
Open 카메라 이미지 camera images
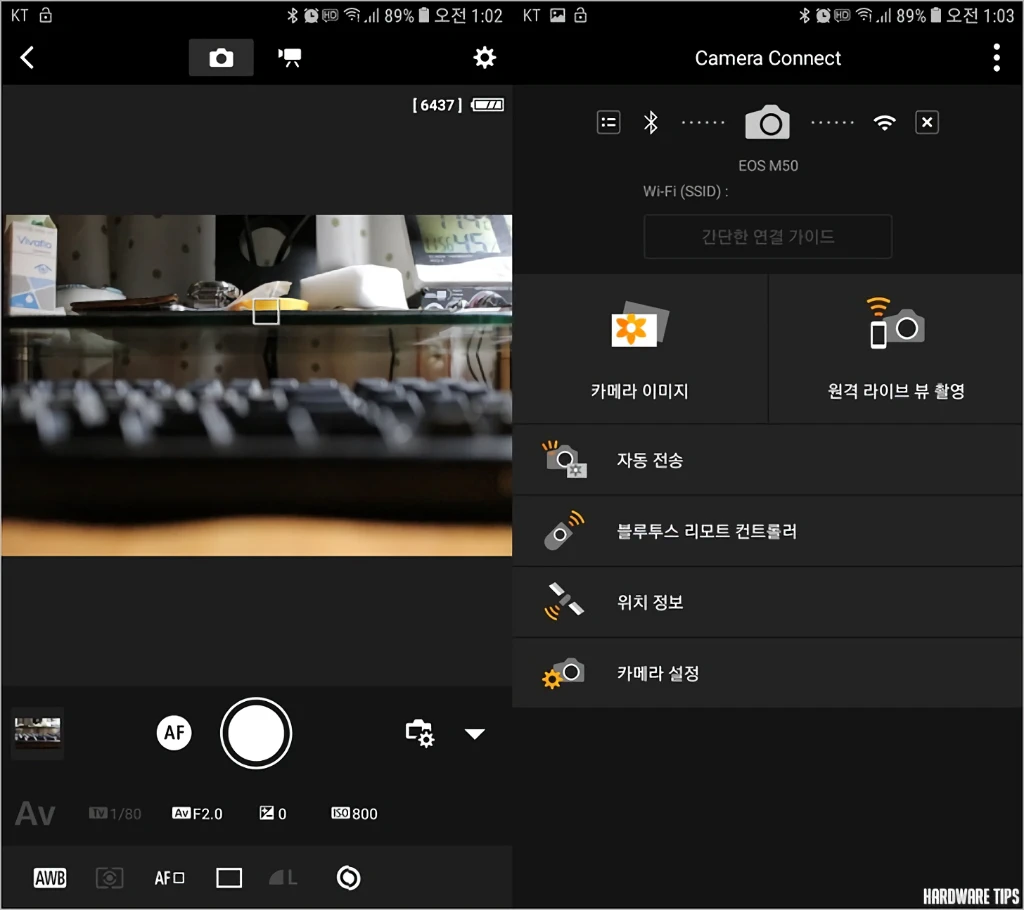[640, 349]
